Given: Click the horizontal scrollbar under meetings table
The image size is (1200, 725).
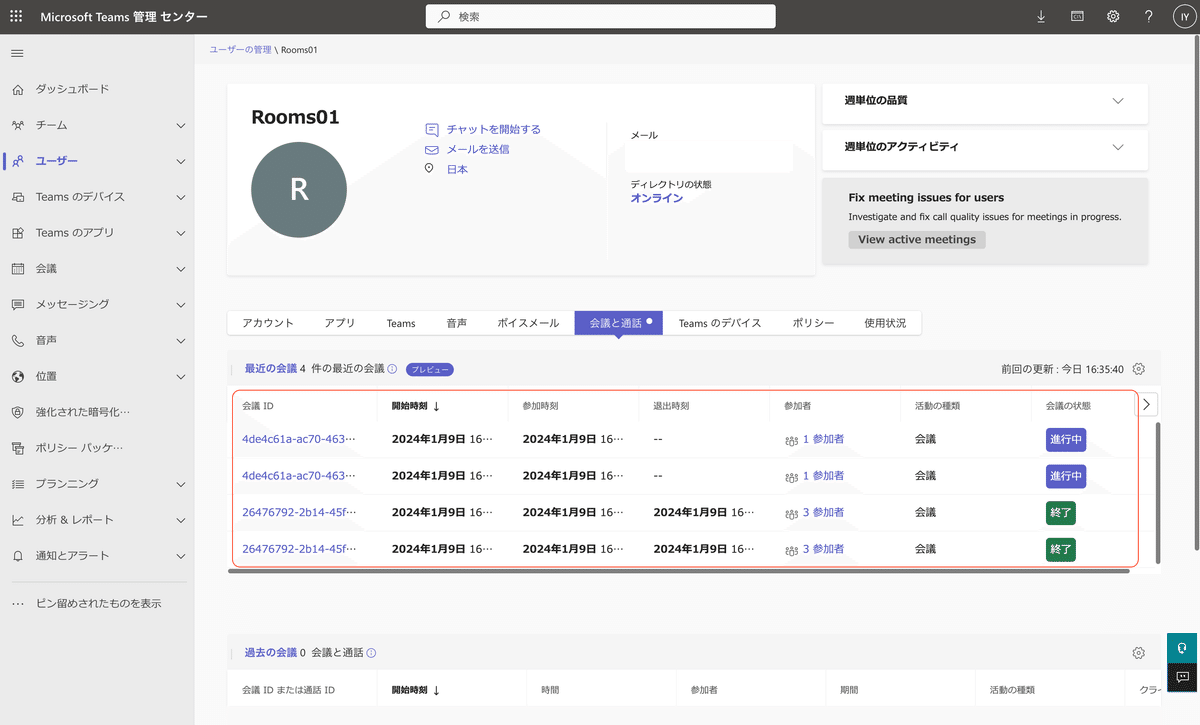Looking at the screenshot, I should pyautogui.click(x=679, y=570).
